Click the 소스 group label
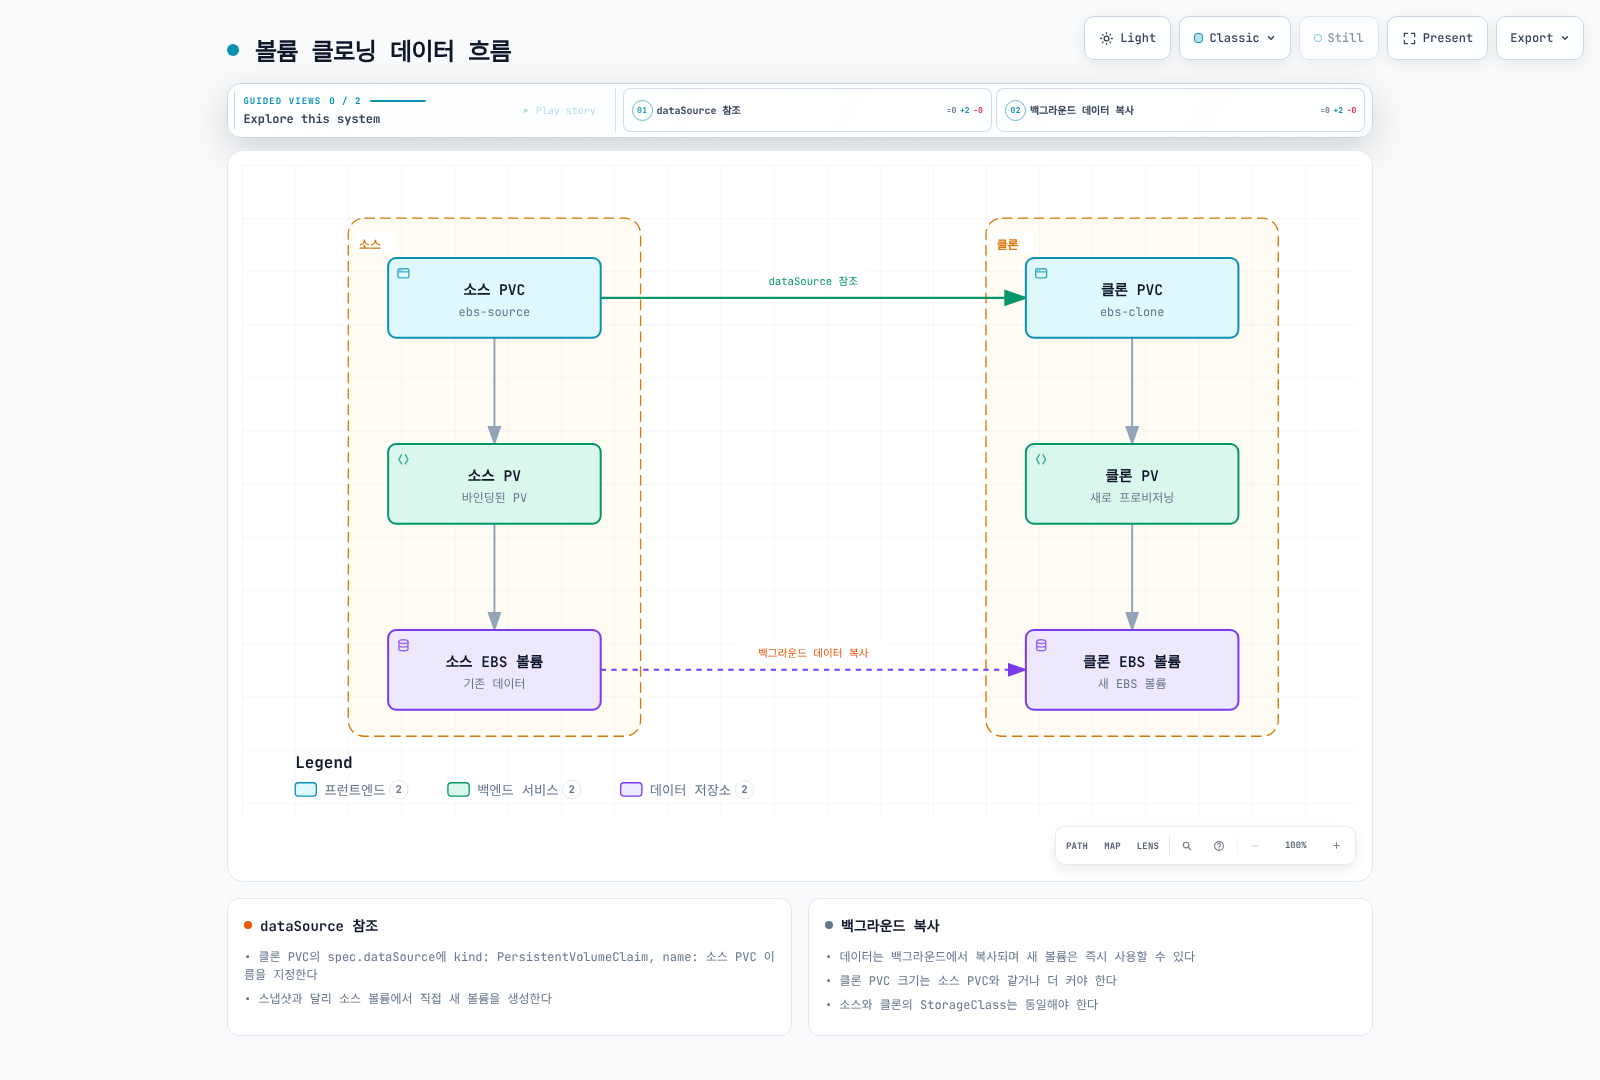The height and width of the screenshot is (1080, 1600). [370, 244]
